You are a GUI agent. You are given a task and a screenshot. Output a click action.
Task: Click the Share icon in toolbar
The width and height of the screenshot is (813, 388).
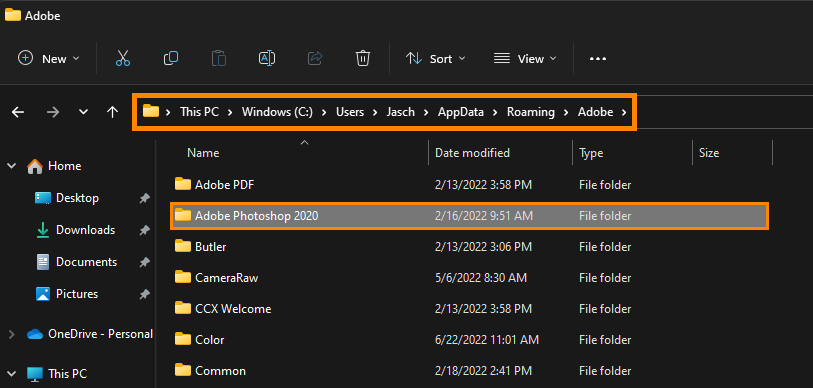pyautogui.click(x=315, y=58)
